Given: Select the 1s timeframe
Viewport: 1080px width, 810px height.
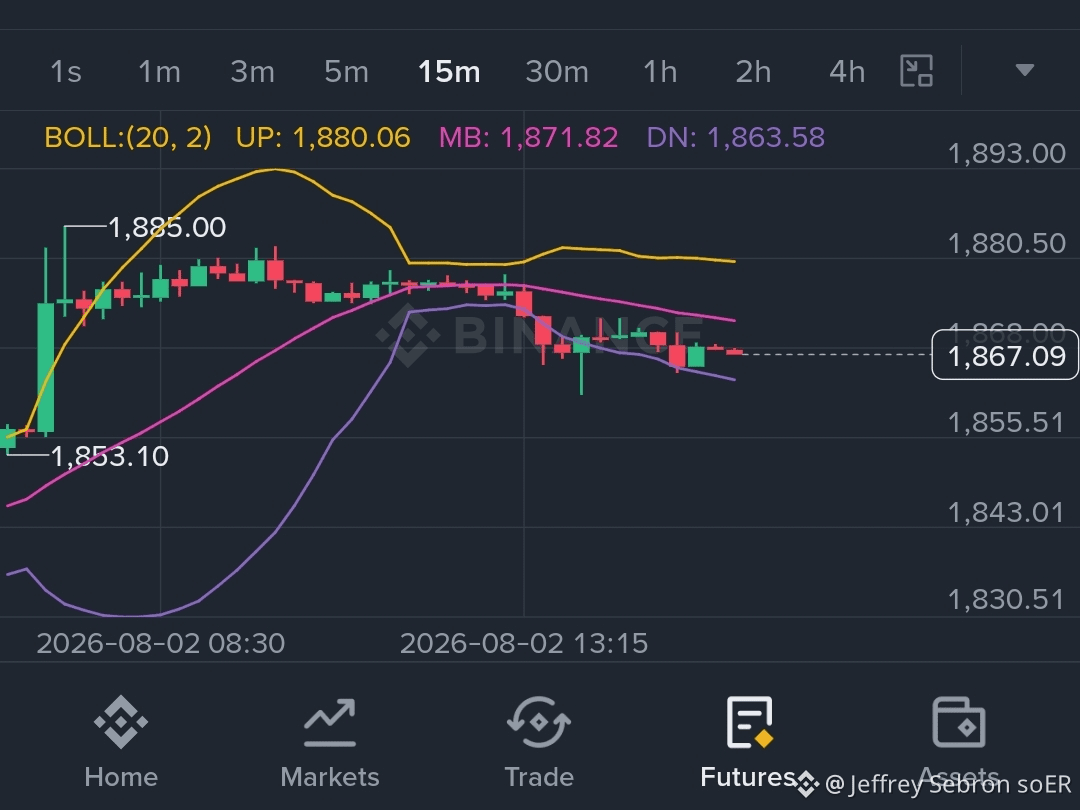Looking at the screenshot, I should 65,72.
